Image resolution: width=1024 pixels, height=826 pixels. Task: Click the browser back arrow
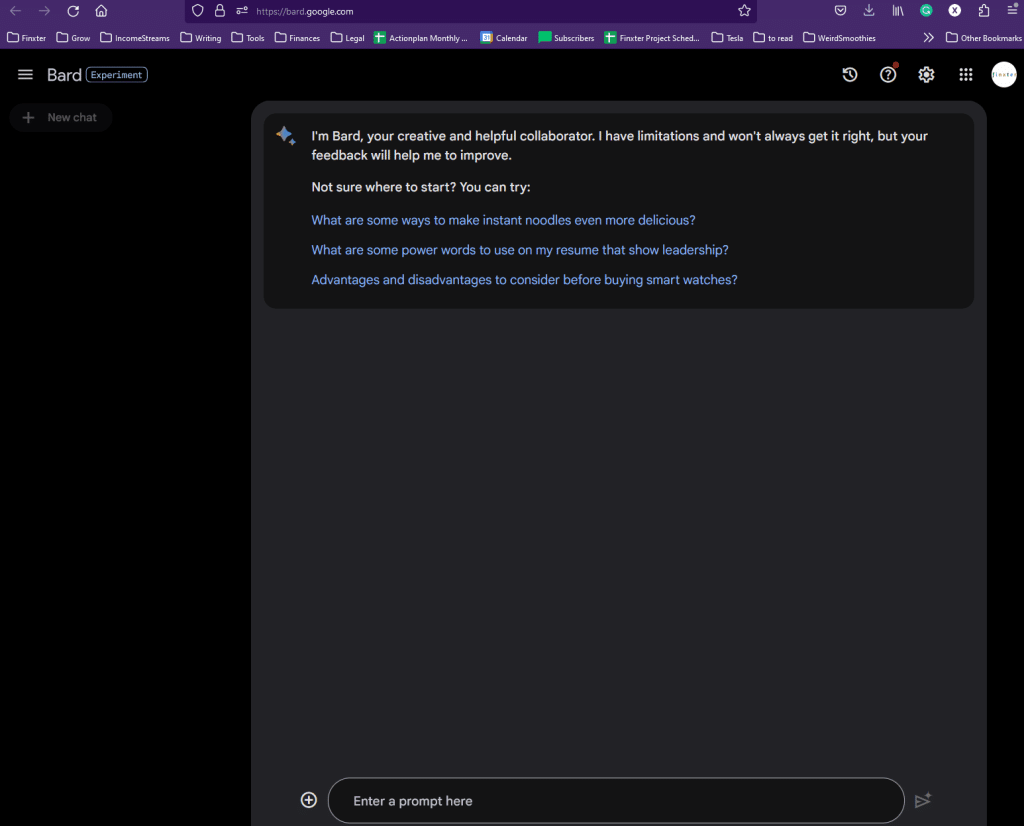16,10
